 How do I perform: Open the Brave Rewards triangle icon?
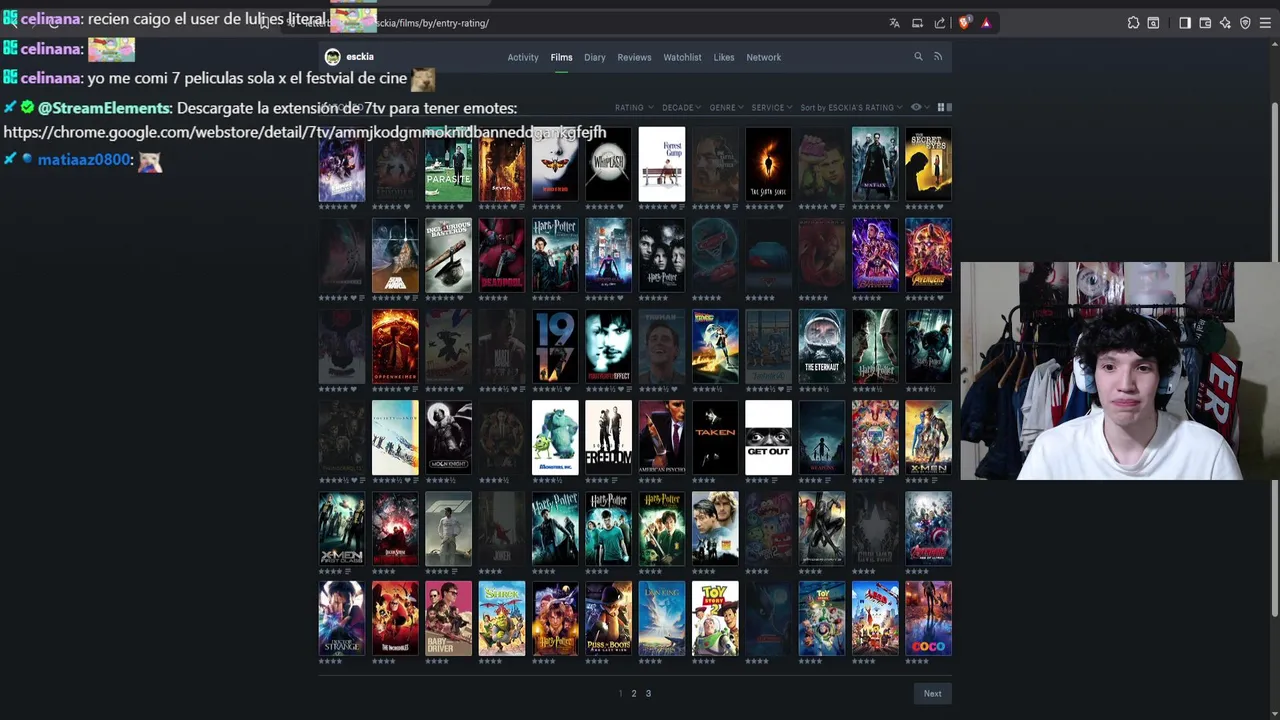[x=986, y=23]
